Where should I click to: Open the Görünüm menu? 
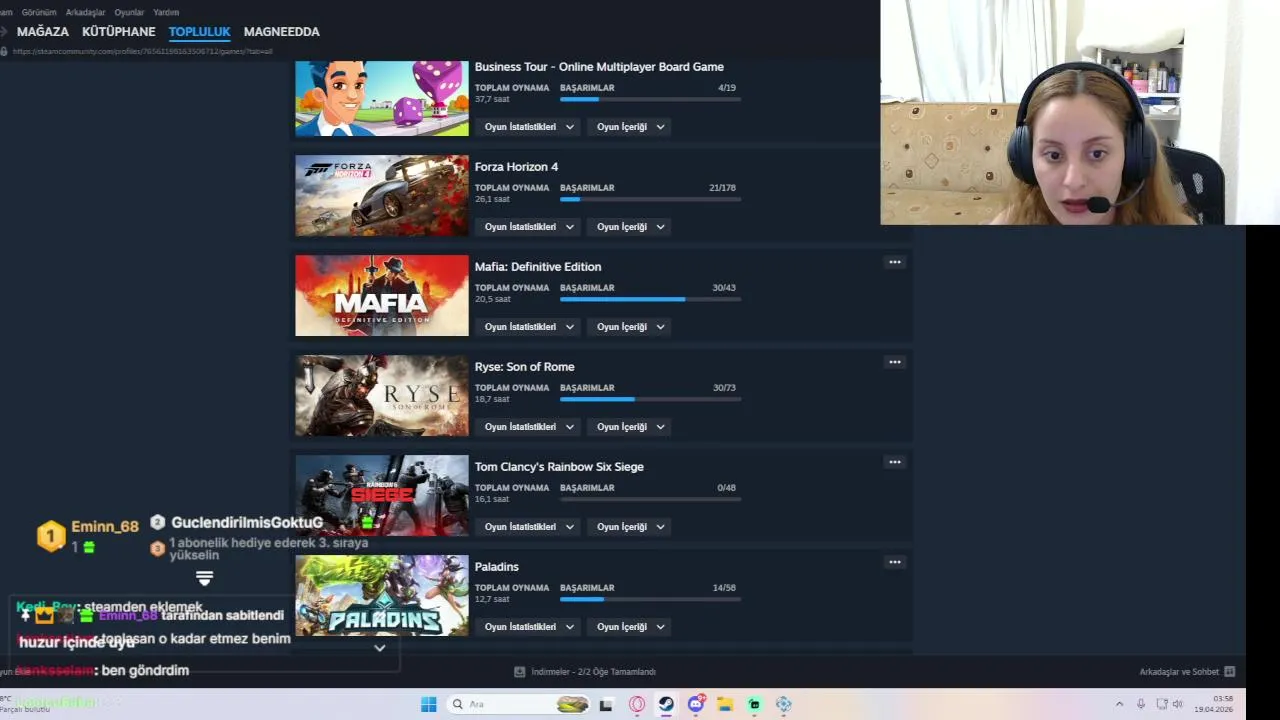[39, 12]
